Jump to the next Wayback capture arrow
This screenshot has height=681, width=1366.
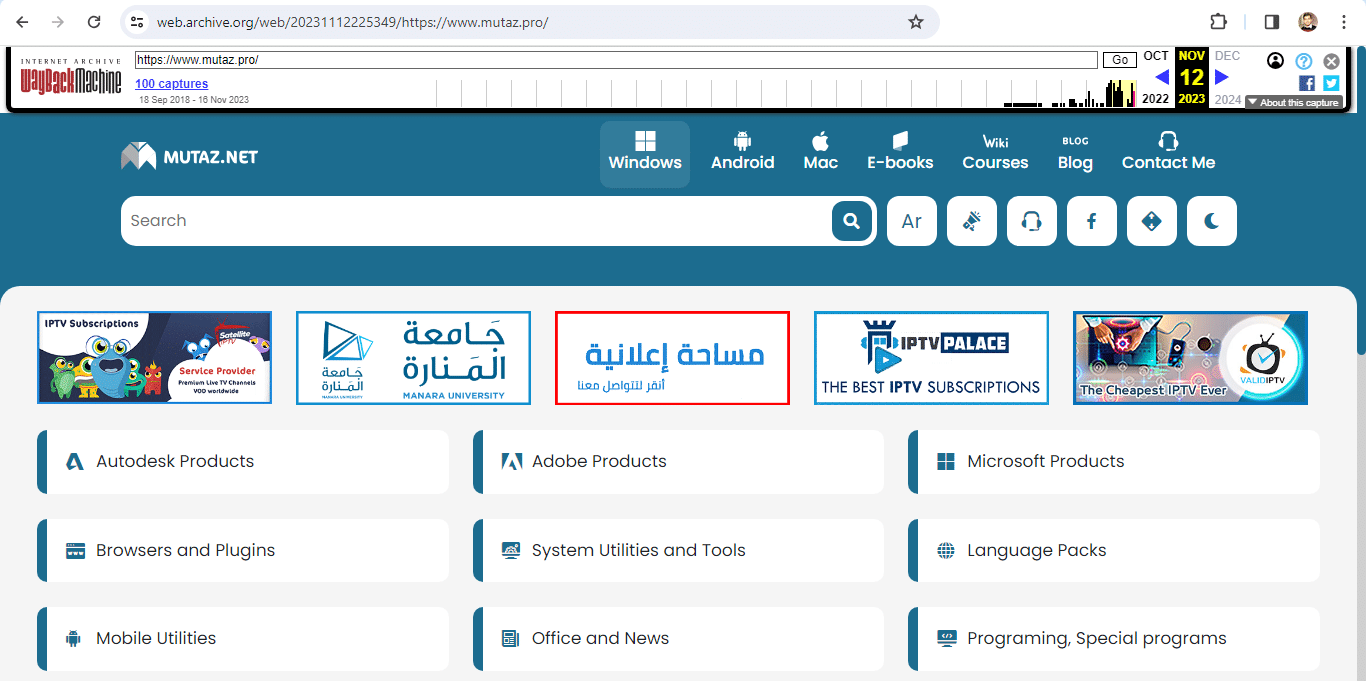[1221, 77]
